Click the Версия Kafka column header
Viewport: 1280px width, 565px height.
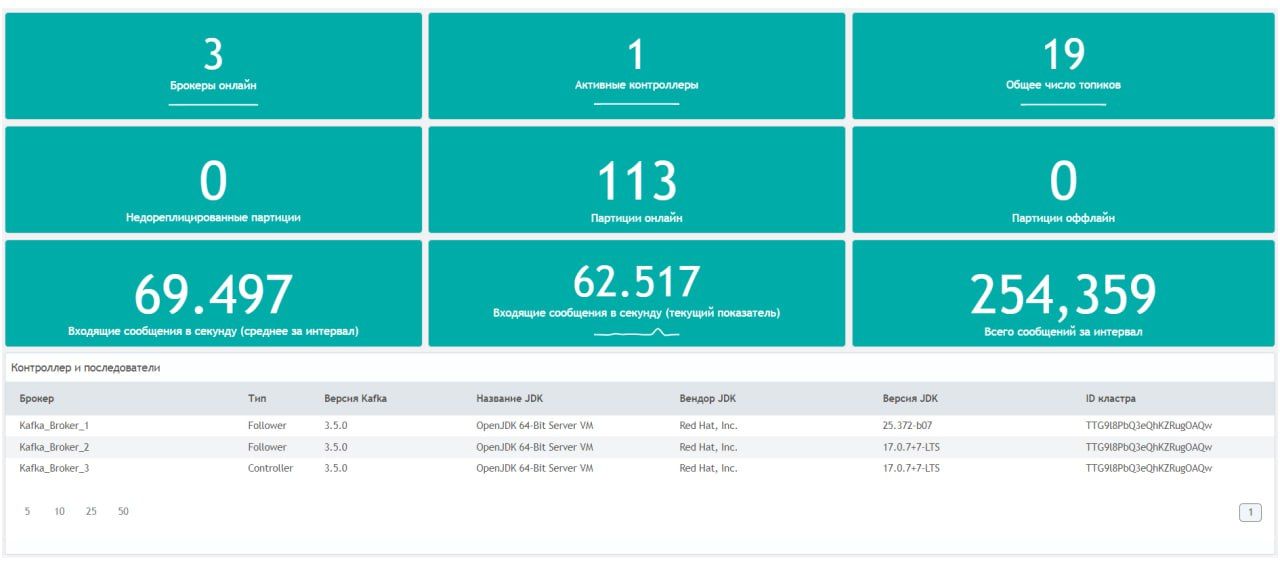click(355, 399)
